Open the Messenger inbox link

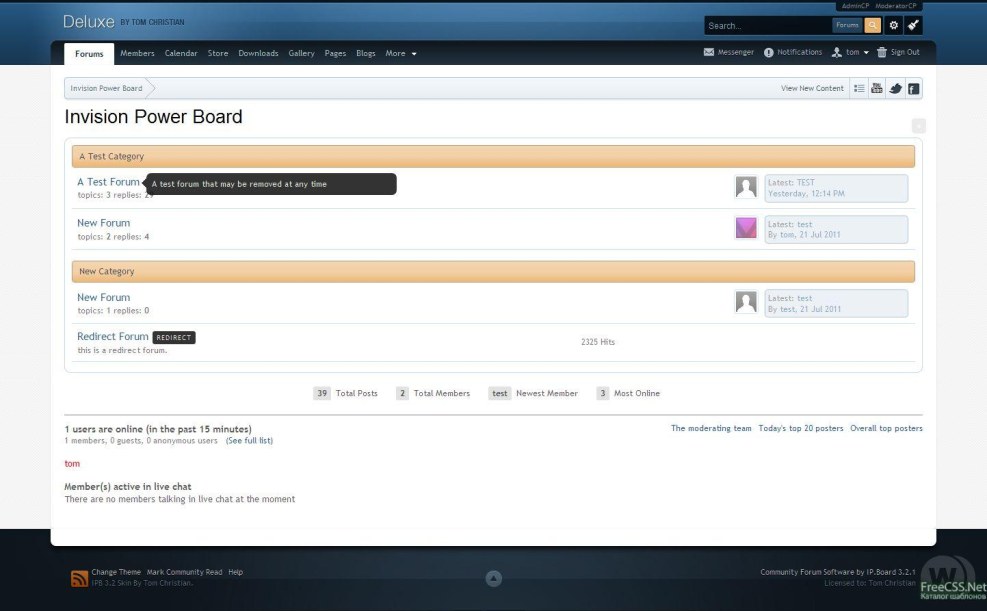(x=729, y=52)
